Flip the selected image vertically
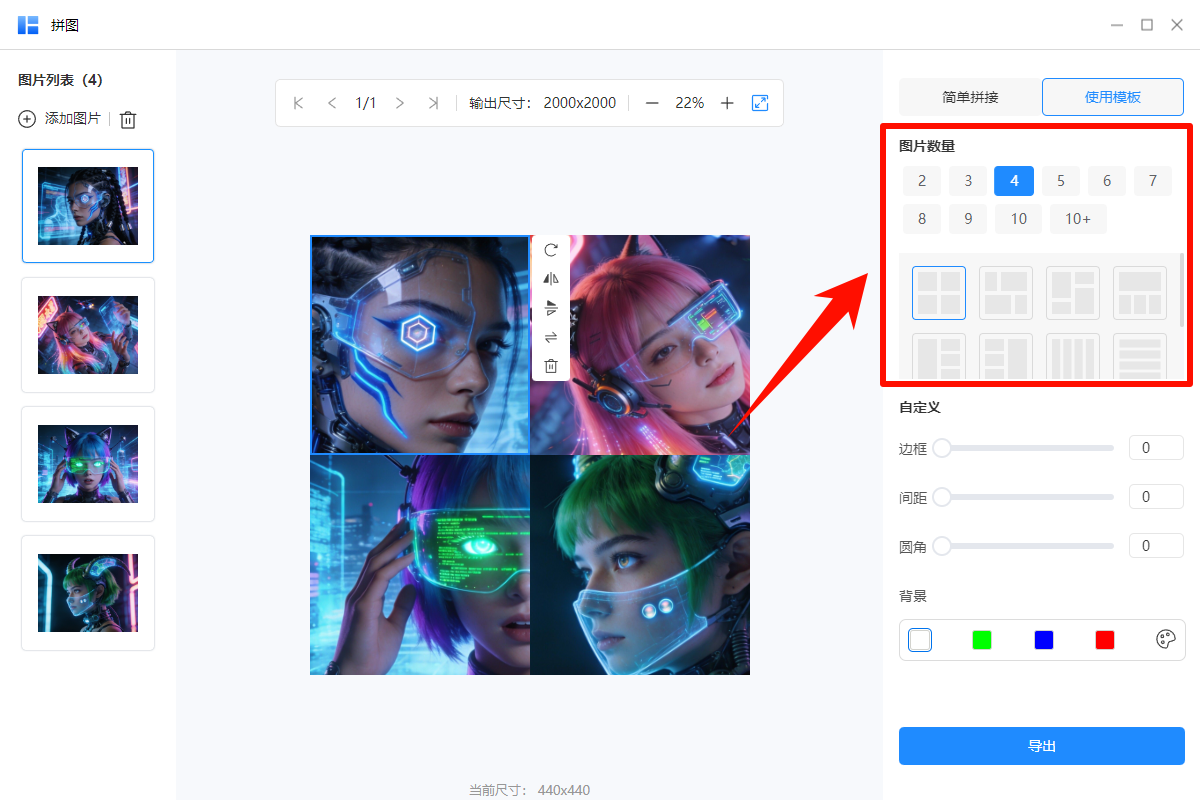The height and width of the screenshot is (800, 1200). (550, 308)
